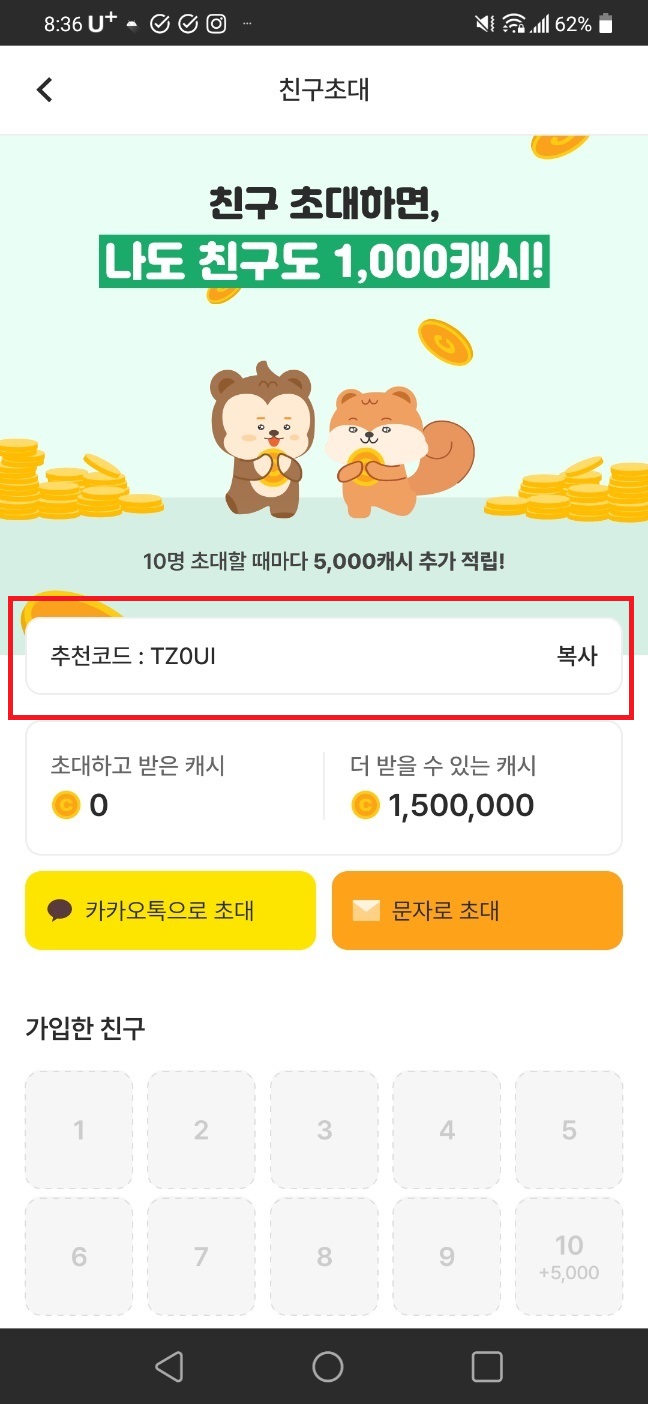The width and height of the screenshot is (648, 1404).
Task: Tap the KakaoTalk speech bubble icon
Action: coord(60,910)
